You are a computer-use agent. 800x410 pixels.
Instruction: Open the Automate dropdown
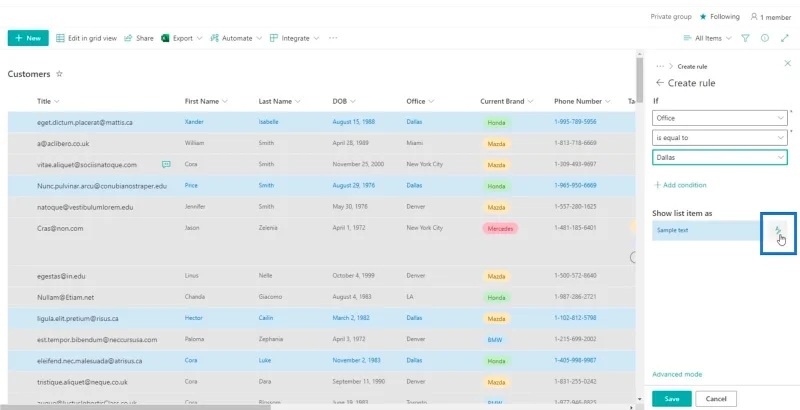pyautogui.click(x=236, y=38)
